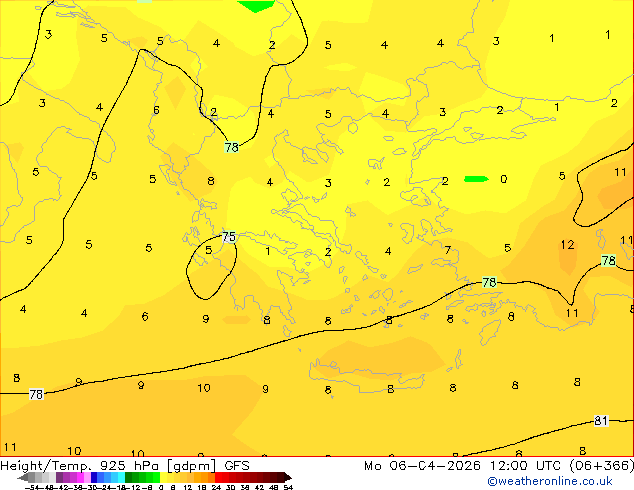Click the '78' label below the 75 contour's top closed loop
The height and width of the screenshot is (490, 634).
(x=232, y=147)
